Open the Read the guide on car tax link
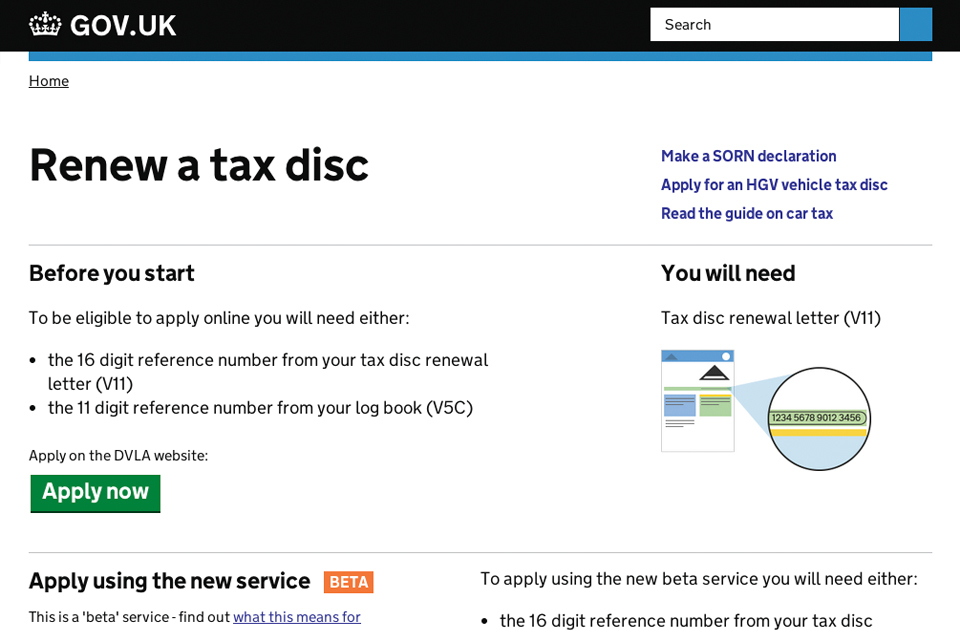The image size is (960, 640). click(x=746, y=214)
